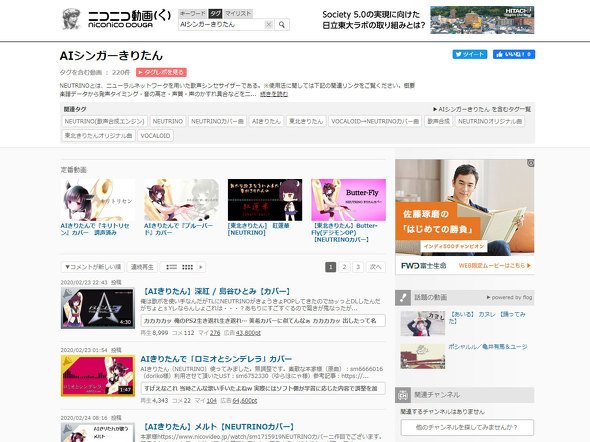Expand description with 続きを読む link

274,94
